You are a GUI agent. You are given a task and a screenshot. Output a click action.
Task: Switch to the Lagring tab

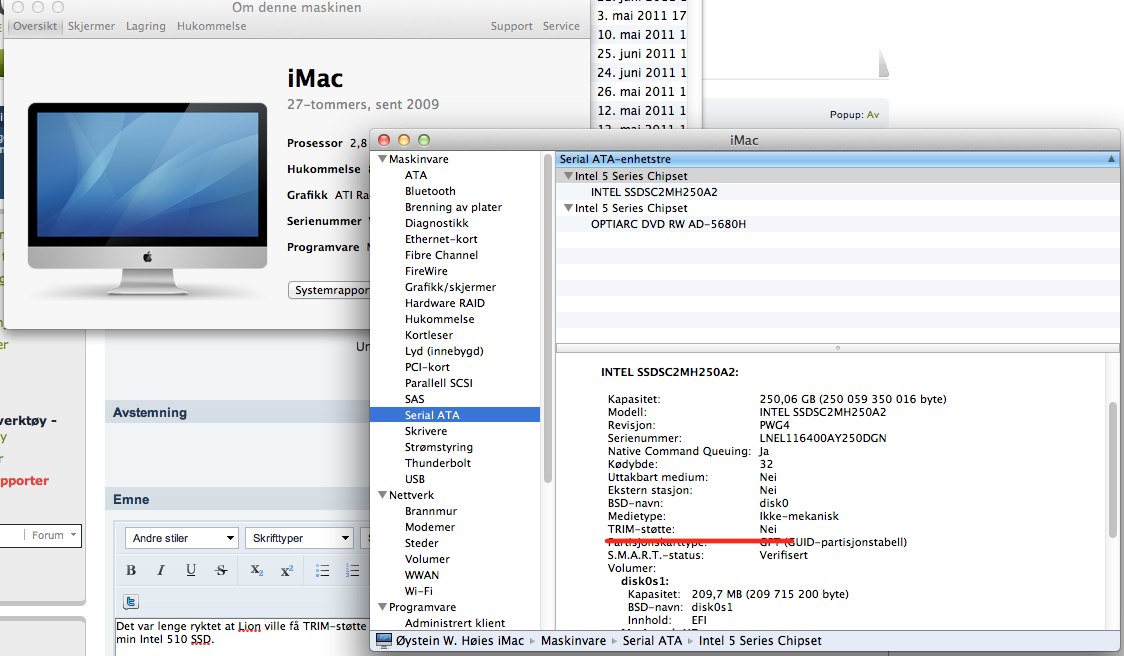coord(146,26)
